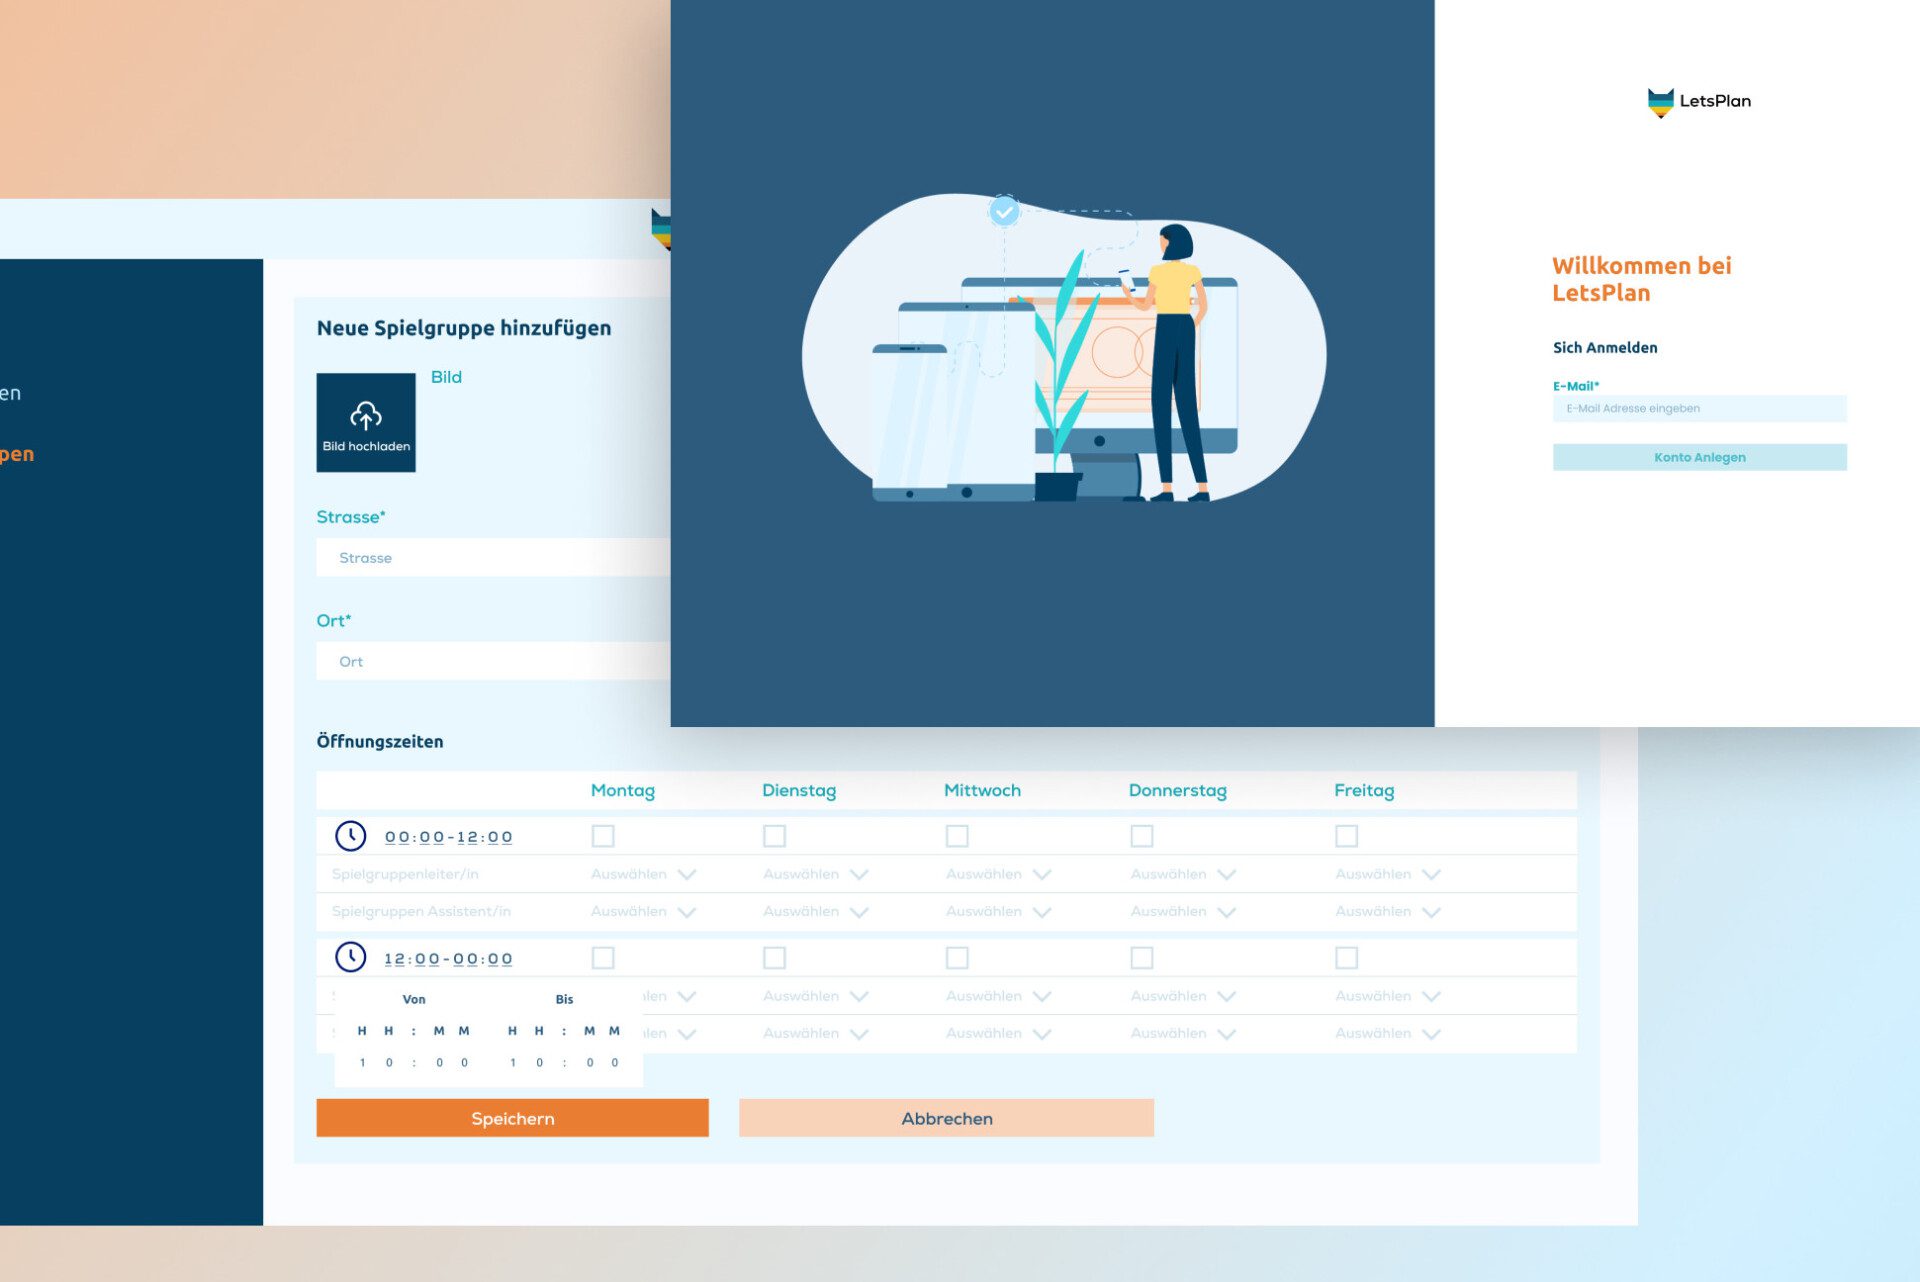Click the clock icon beside 12:00-00:00
This screenshot has width=1920, height=1282.
tap(350, 958)
